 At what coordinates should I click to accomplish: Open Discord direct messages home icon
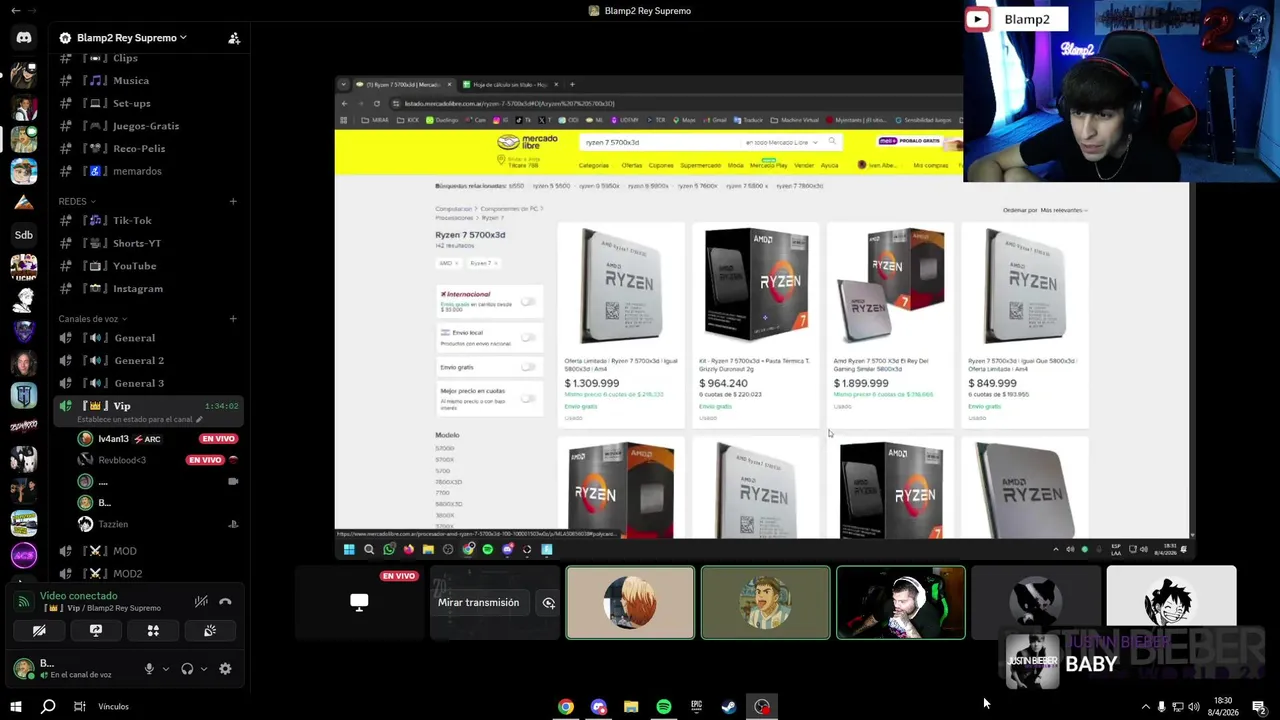(x=24, y=38)
